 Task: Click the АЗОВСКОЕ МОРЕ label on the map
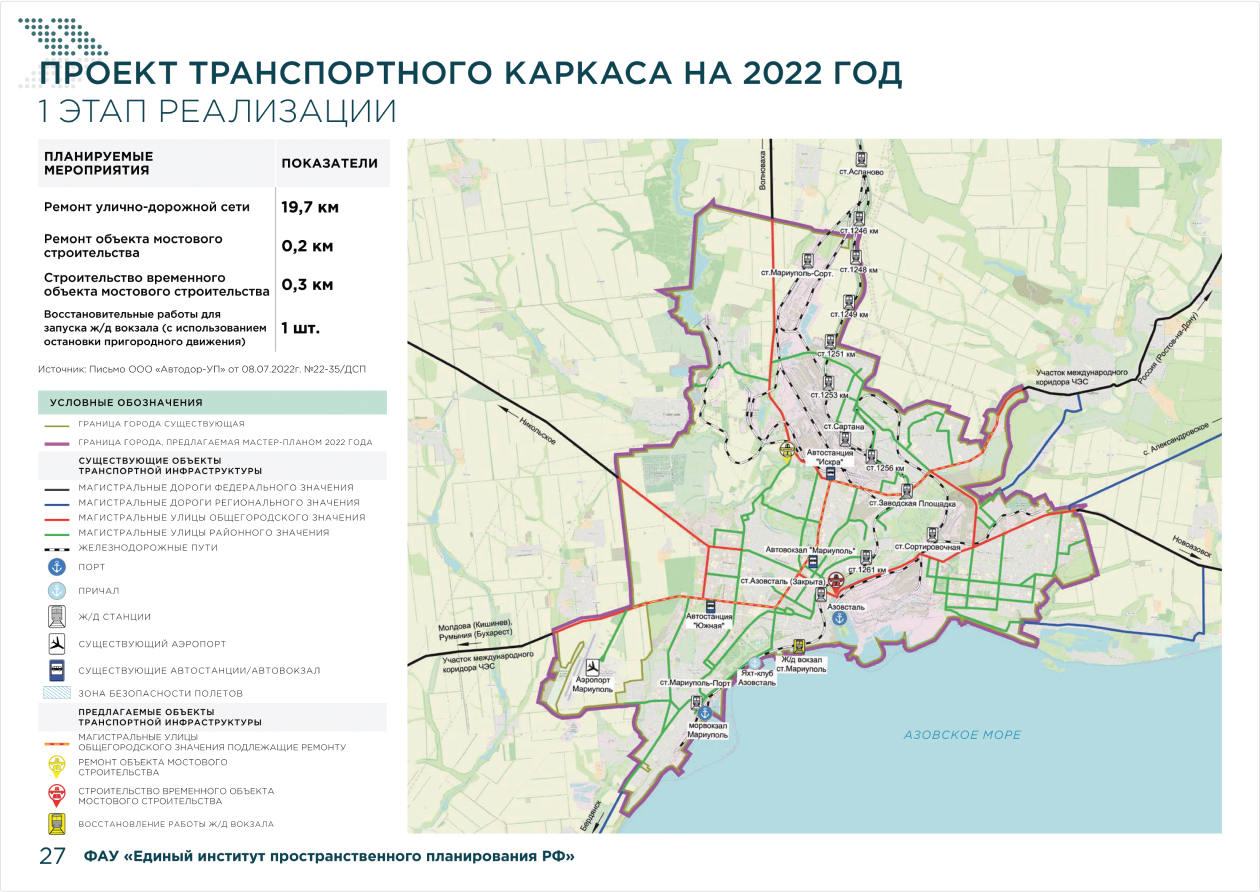pos(962,735)
